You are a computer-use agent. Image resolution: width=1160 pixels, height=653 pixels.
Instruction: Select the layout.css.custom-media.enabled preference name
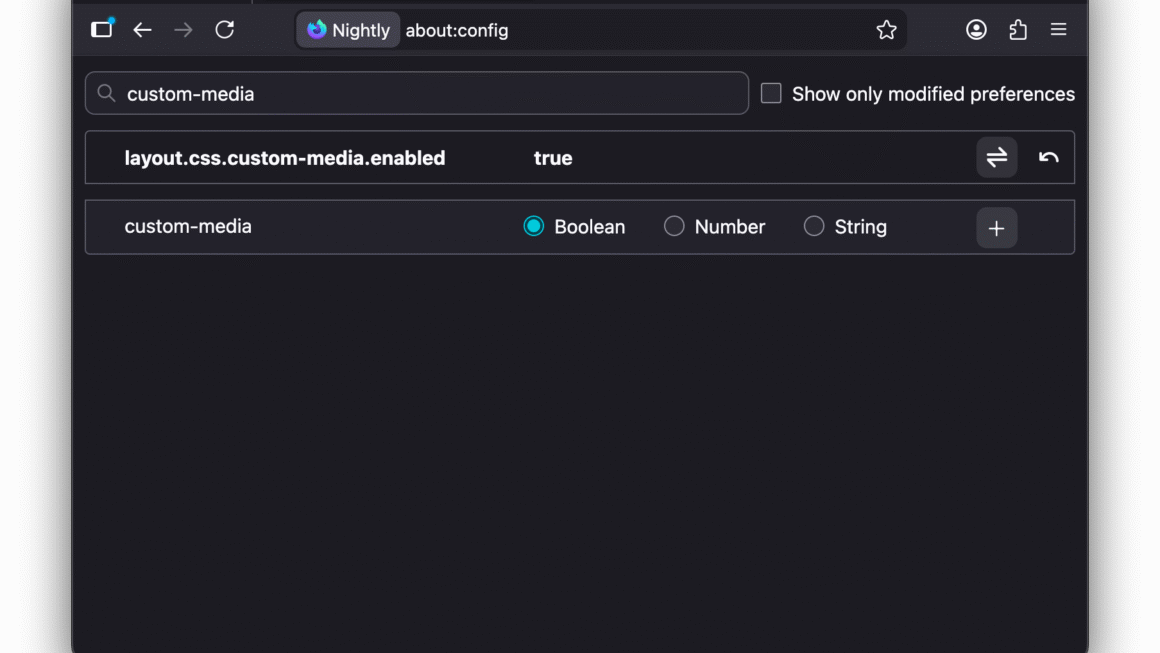[285, 158]
